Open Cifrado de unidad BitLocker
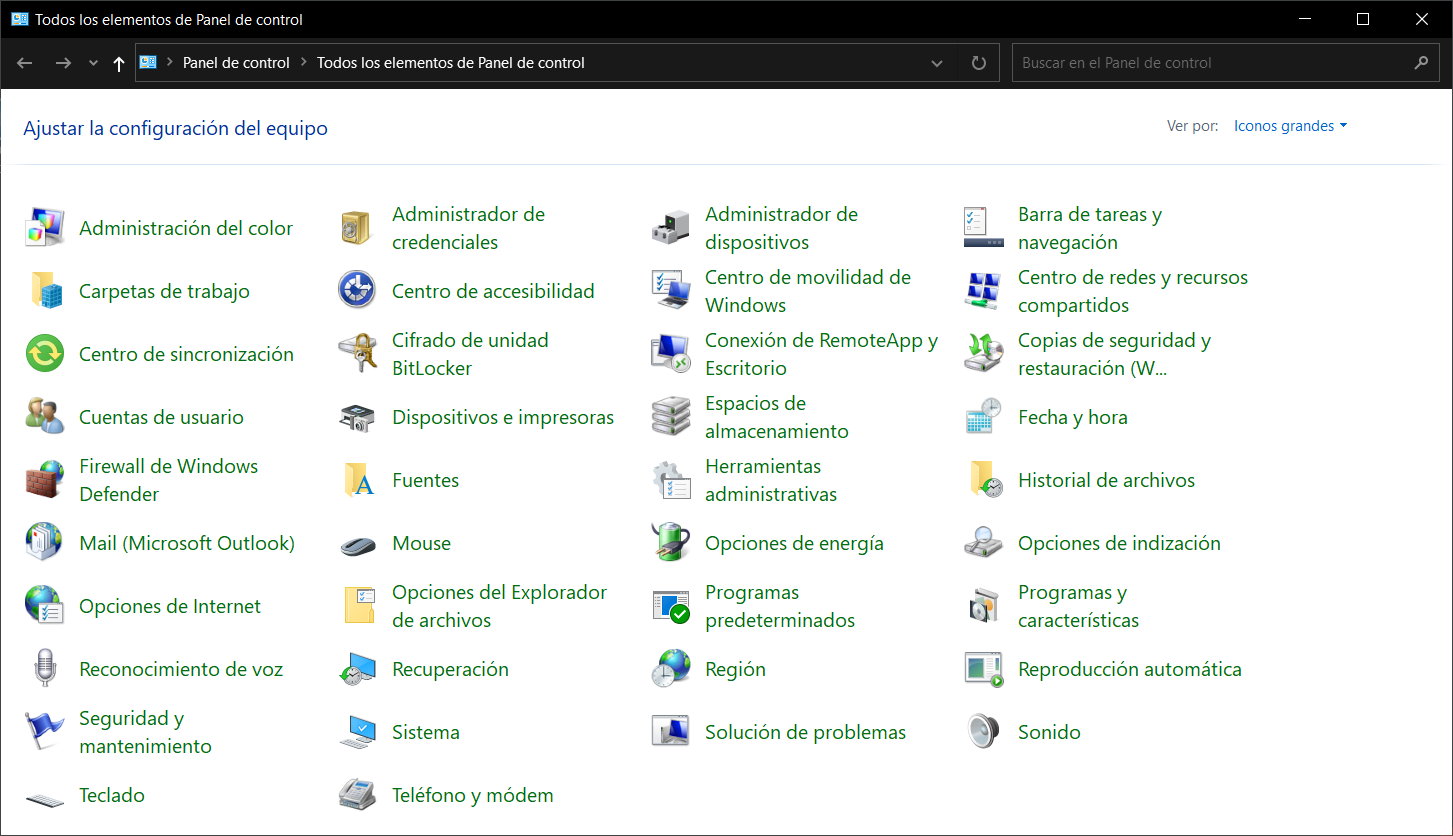The image size is (1453, 836). coord(470,354)
